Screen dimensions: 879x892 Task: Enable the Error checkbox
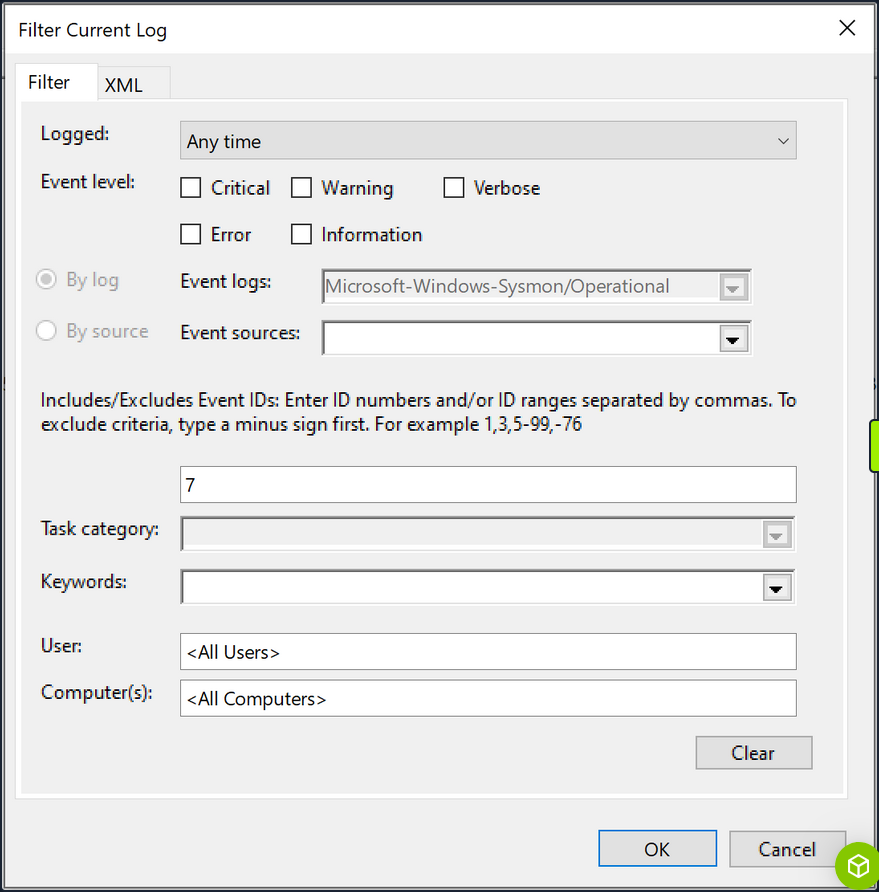[x=190, y=234]
